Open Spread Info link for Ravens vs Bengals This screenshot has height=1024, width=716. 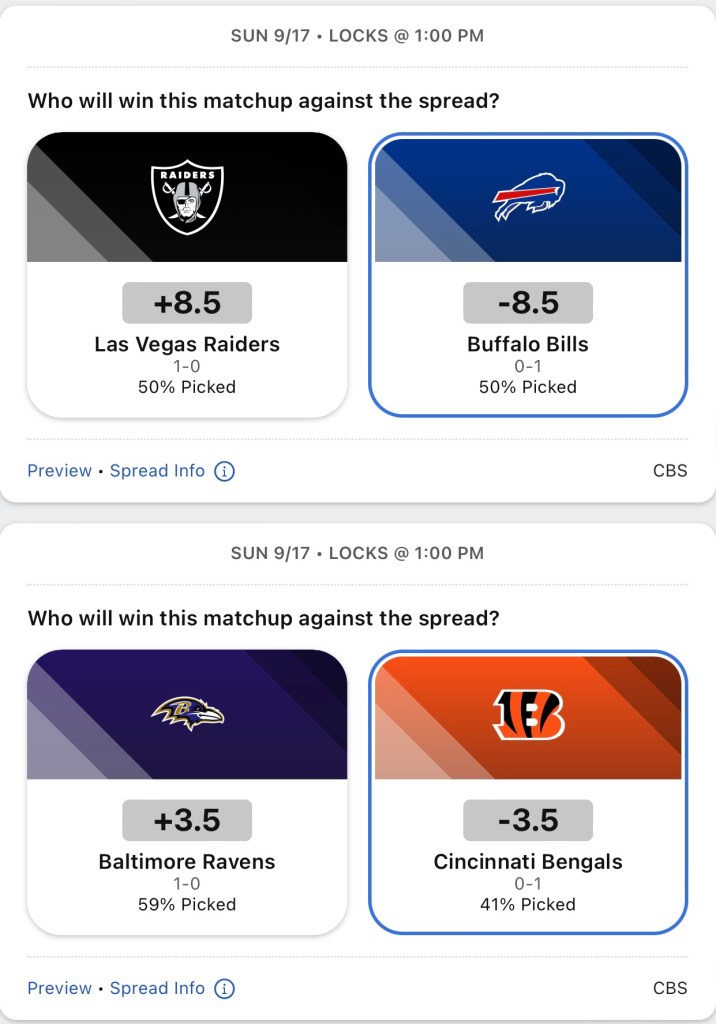click(157, 988)
